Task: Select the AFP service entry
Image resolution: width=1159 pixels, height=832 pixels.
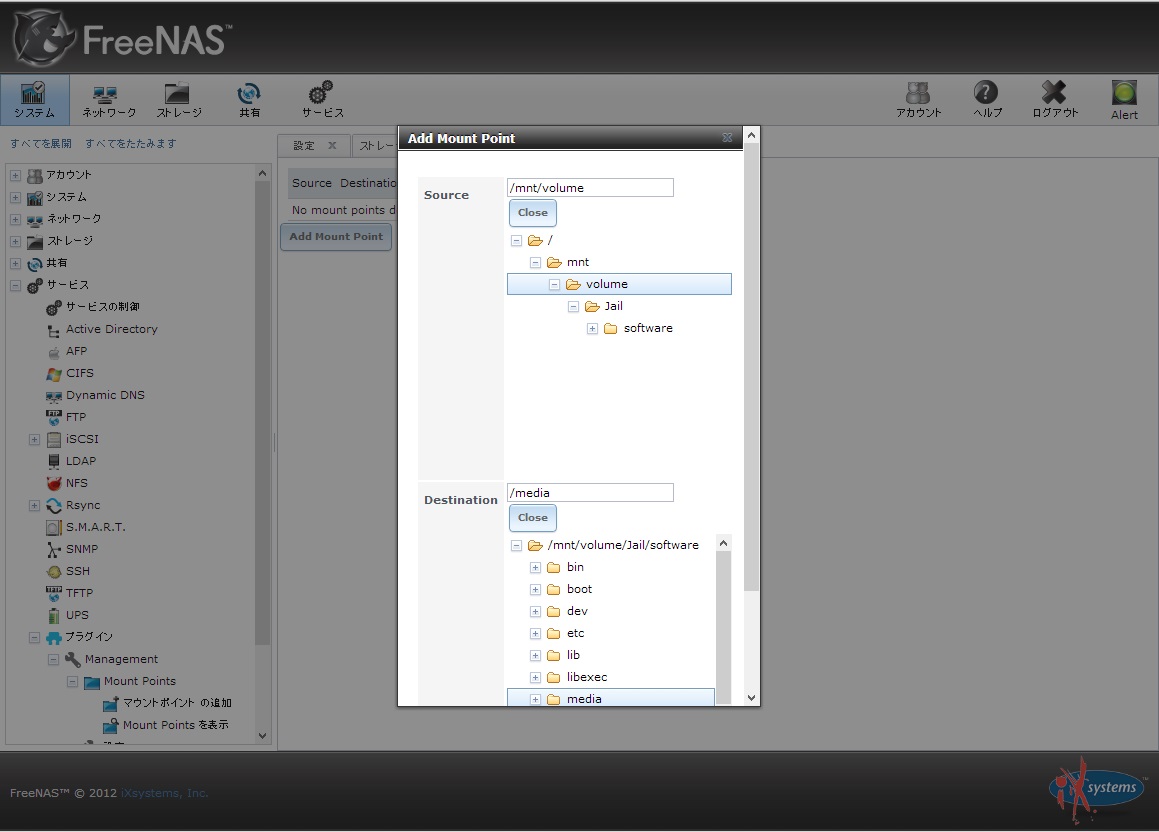Action: [76, 351]
